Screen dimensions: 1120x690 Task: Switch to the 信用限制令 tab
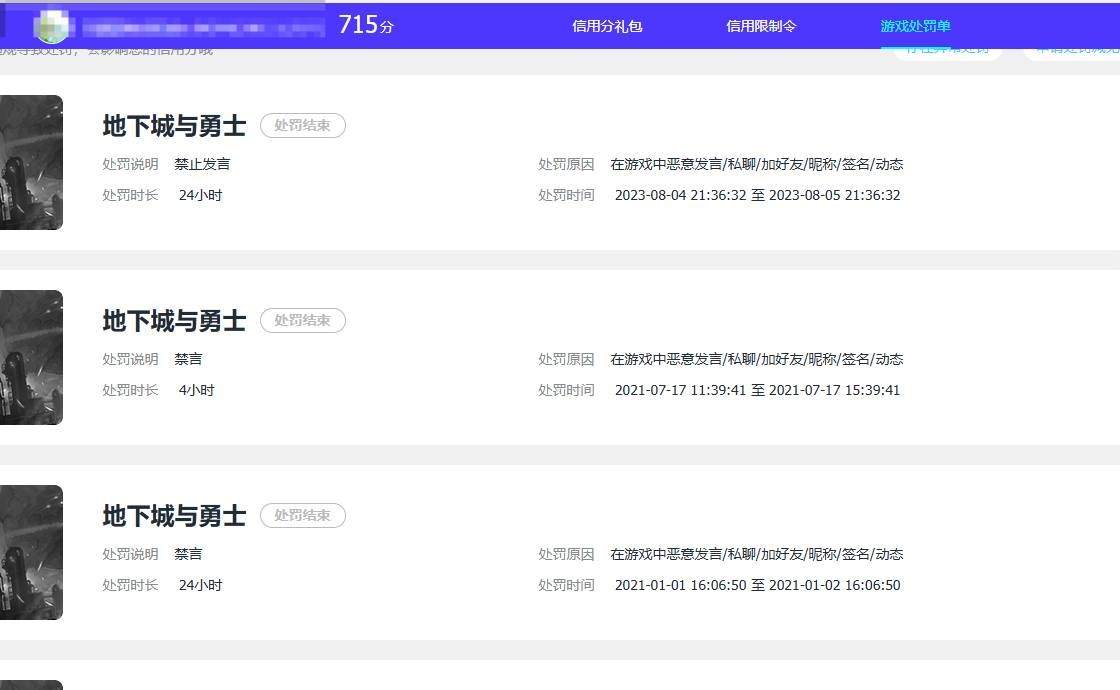tap(761, 26)
